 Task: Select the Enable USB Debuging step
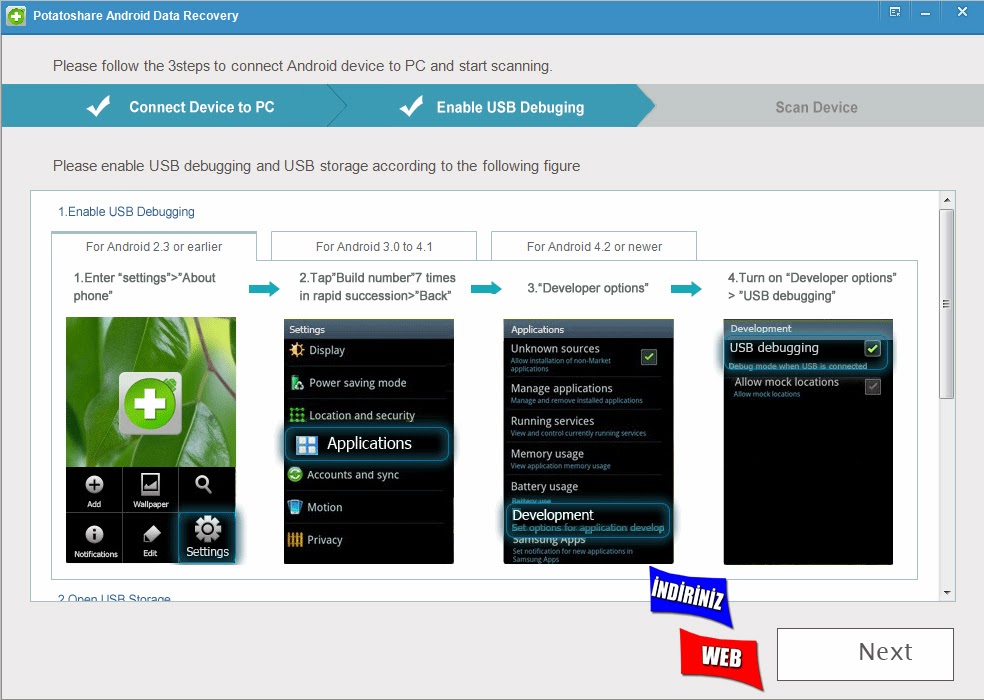(x=493, y=106)
